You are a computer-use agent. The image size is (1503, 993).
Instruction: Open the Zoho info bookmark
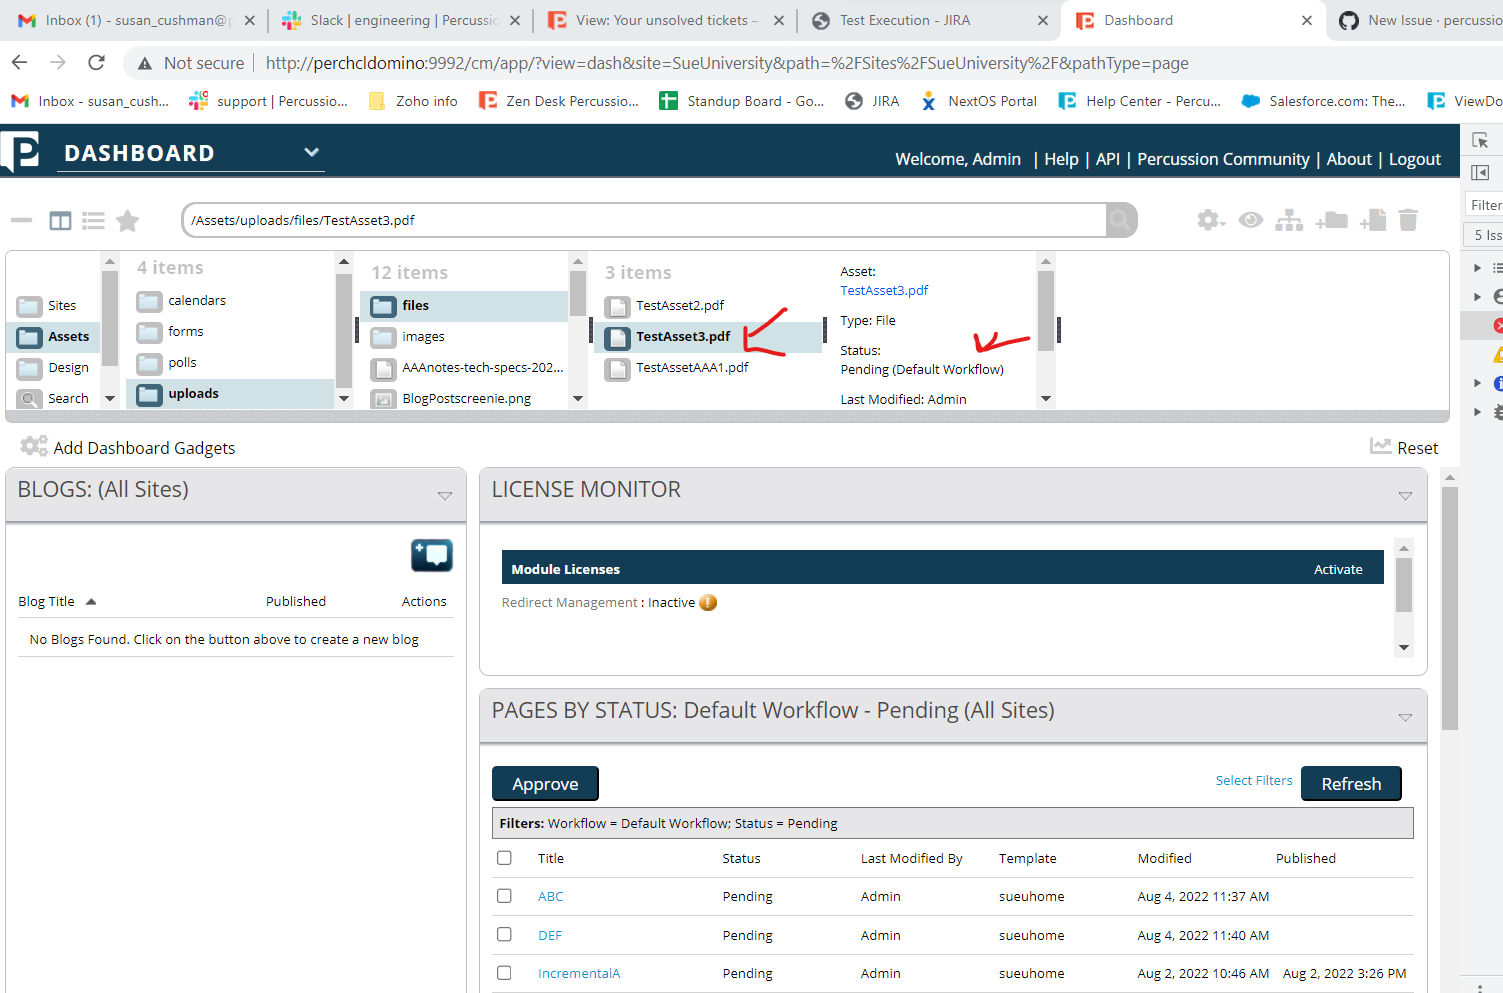click(x=413, y=101)
